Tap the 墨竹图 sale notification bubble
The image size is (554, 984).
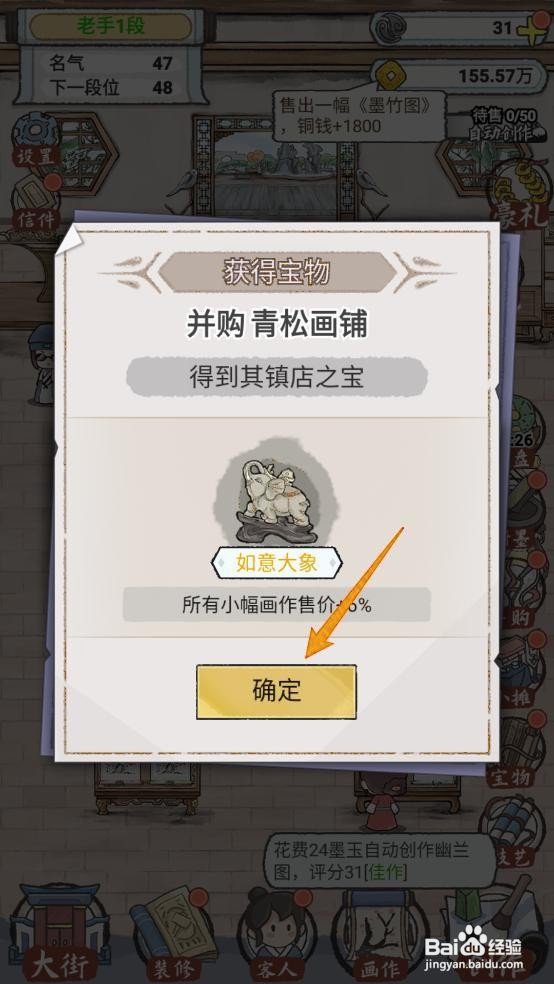coord(360,115)
